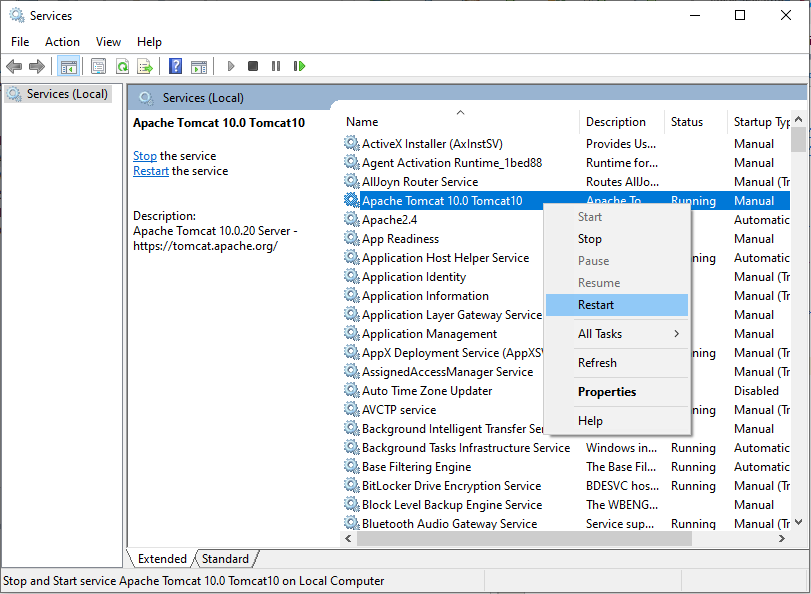Select BitLocker Drive Encryption Service row
The image size is (811, 594).
pyautogui.click(x=566, y=486)
